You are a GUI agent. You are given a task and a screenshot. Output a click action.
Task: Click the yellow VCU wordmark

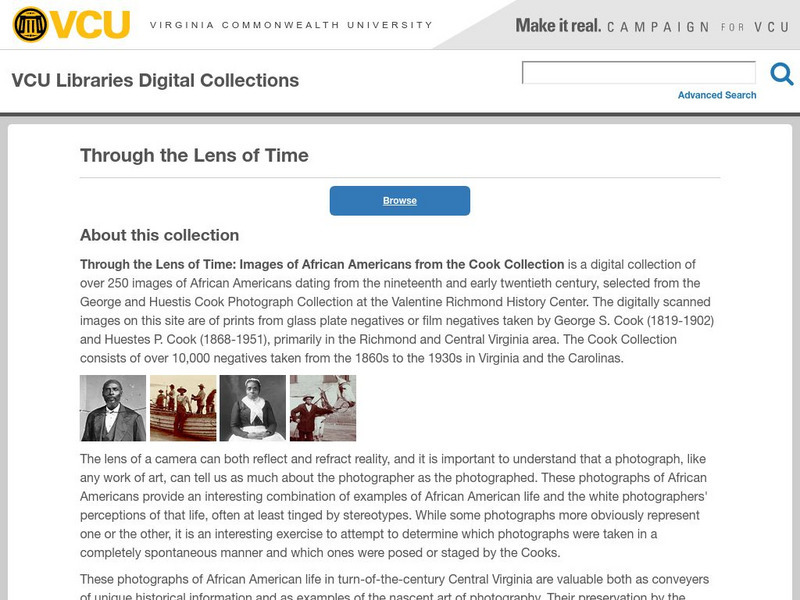tap(93, 24)
